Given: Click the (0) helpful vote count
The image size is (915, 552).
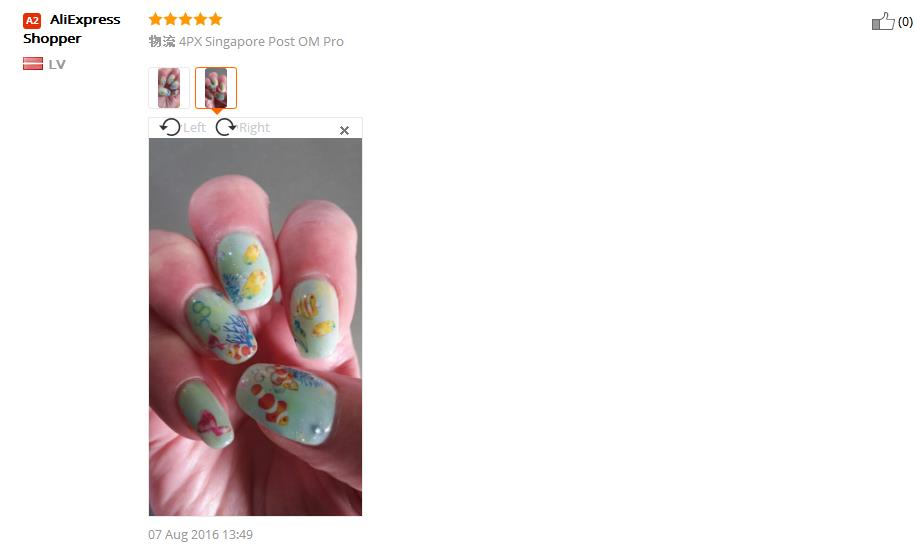Looking at the screenshot, I should (x=905, y=22).
